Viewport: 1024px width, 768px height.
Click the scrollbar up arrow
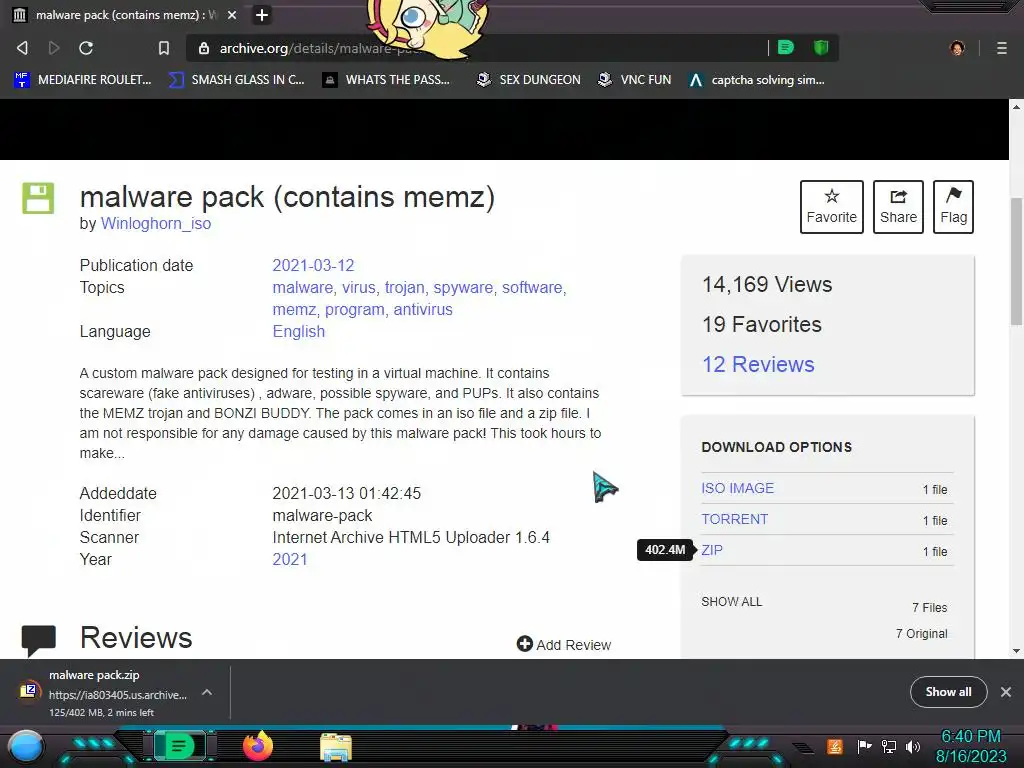point(1016,106)
